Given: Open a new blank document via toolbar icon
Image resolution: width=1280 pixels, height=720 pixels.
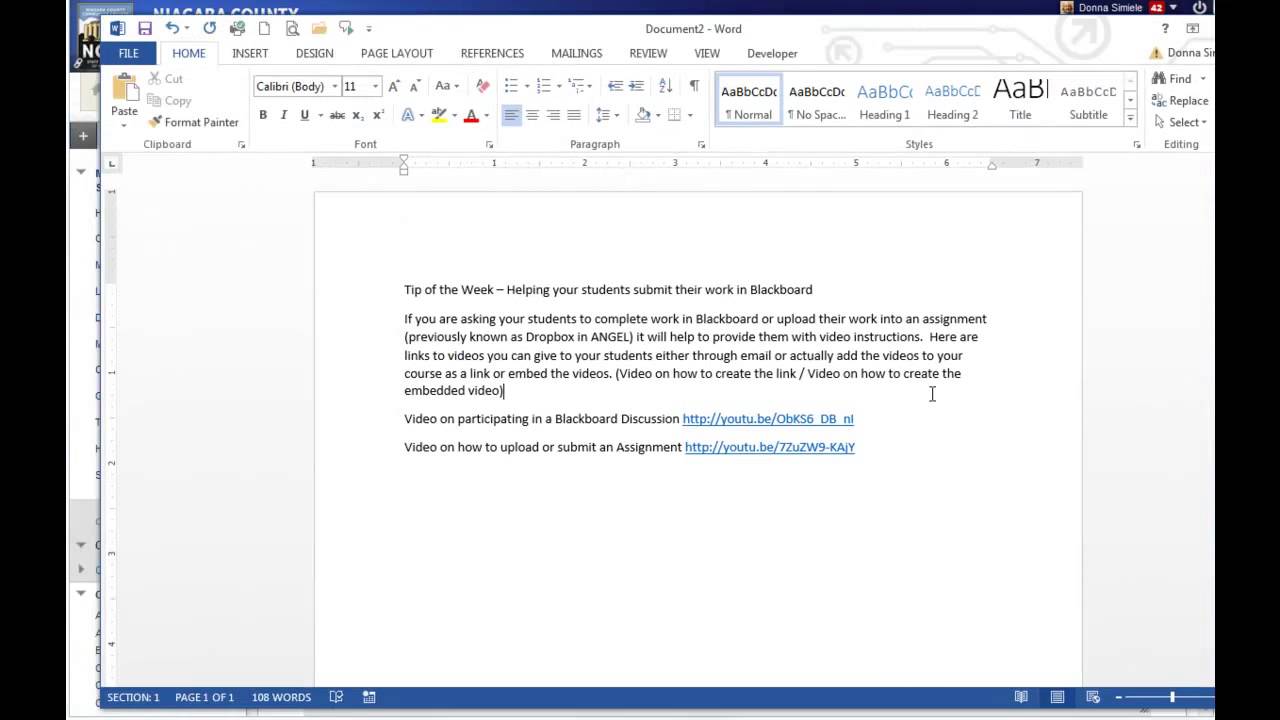Looking at the screenshot, I should click(264, 28).
